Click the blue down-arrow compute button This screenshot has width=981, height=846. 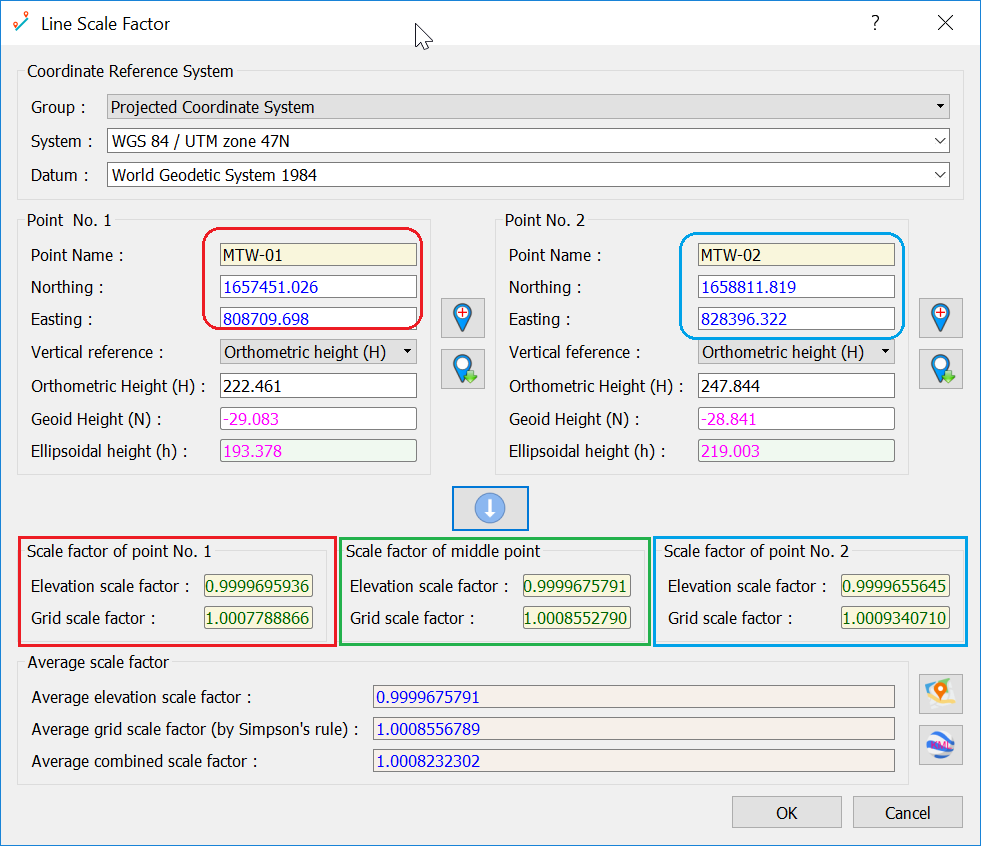[490, 508]
